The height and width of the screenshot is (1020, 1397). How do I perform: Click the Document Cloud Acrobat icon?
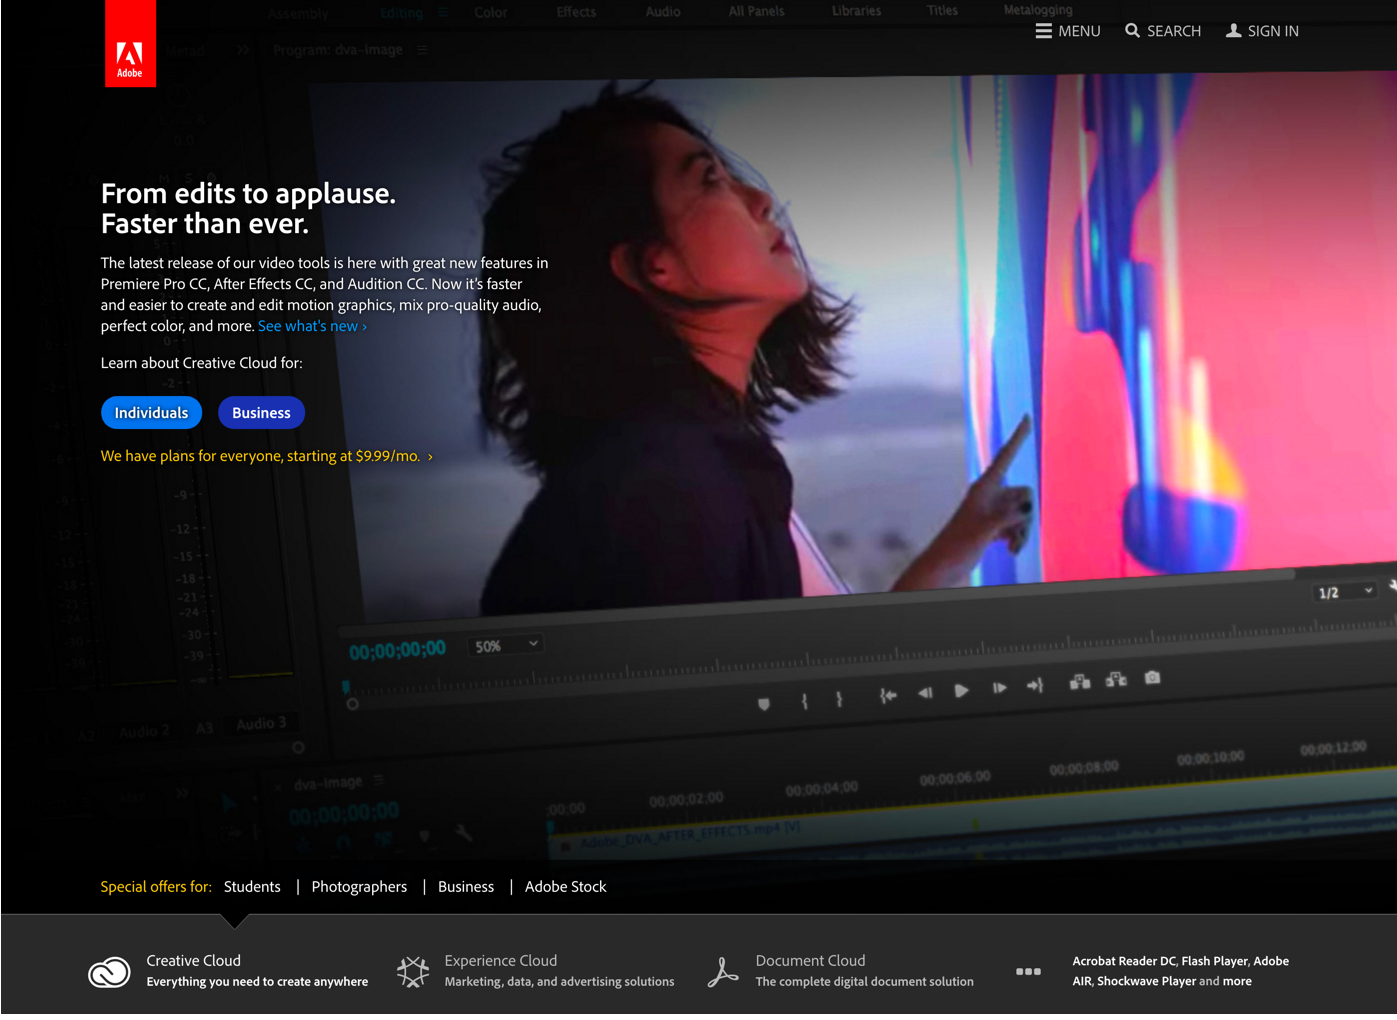tap(722, 972)
